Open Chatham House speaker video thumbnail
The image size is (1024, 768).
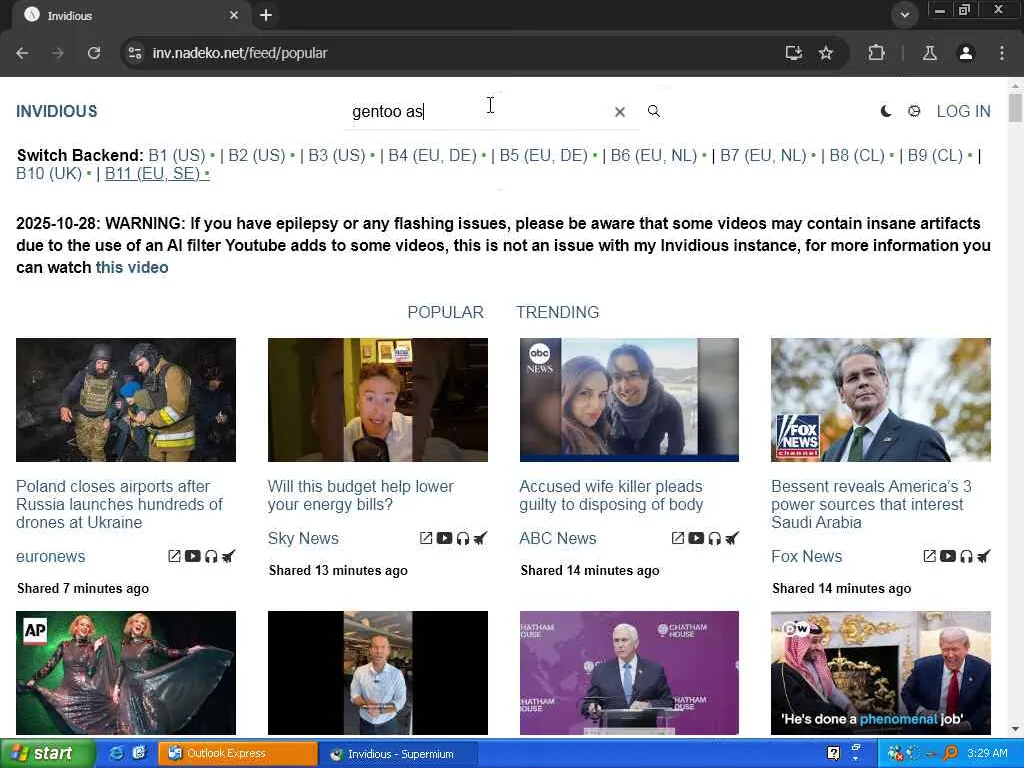pos(629,673)
